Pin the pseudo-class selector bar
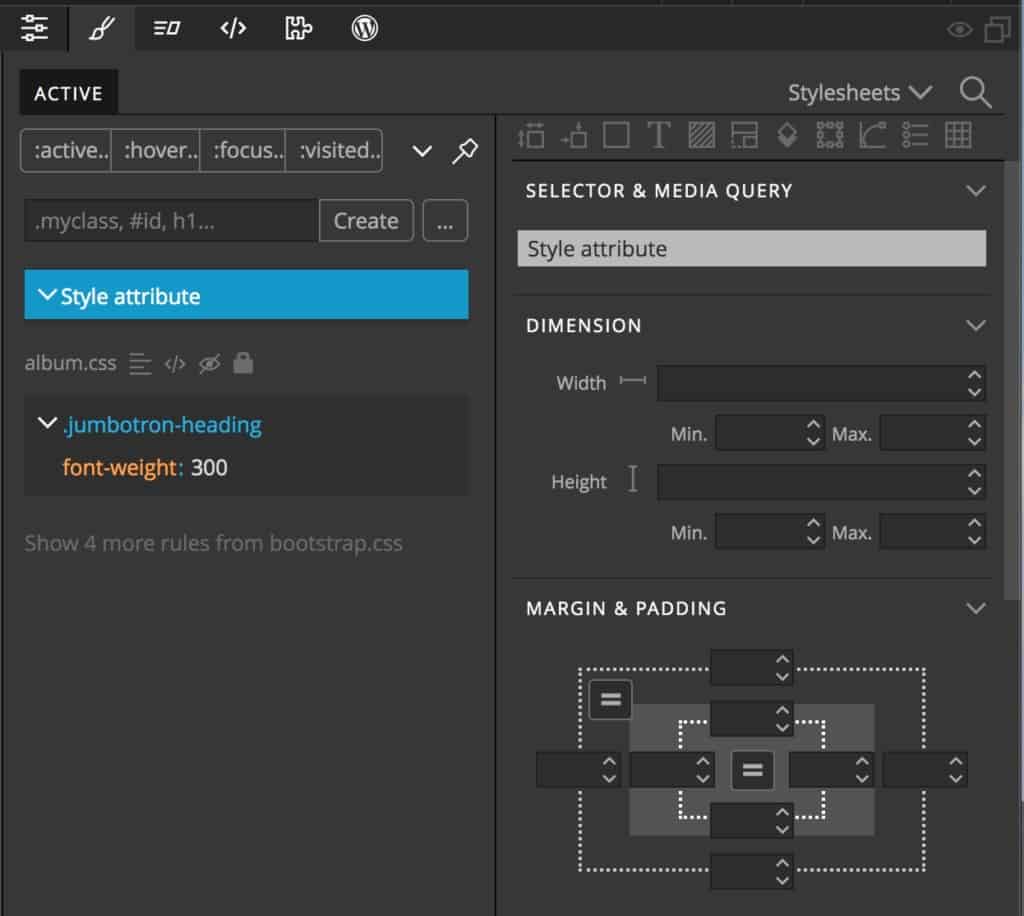This screenshot has height=916, width=1024. 466,150
